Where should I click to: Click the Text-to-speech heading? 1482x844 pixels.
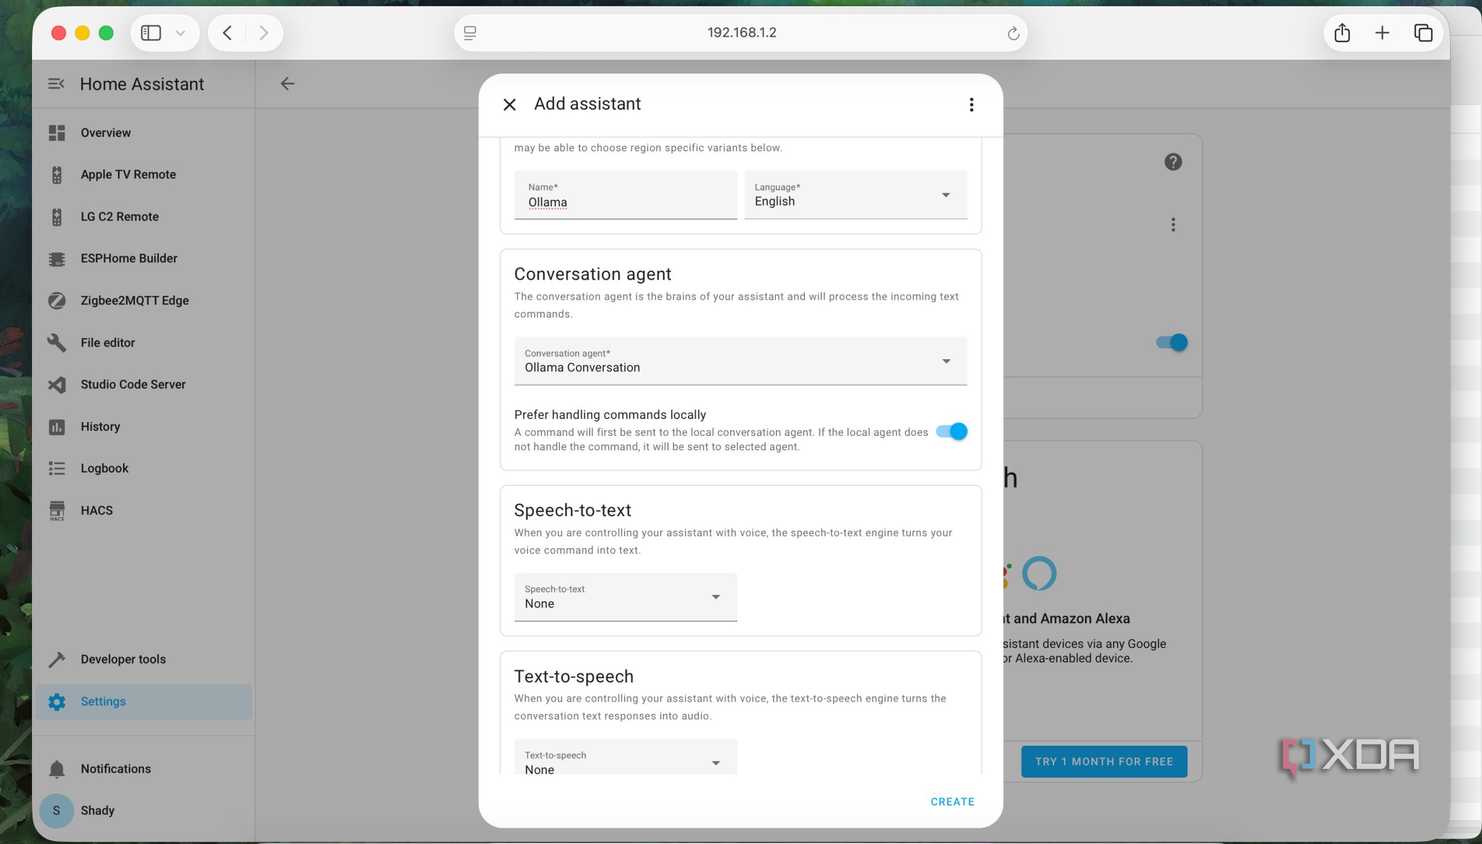tap(573, 676)
